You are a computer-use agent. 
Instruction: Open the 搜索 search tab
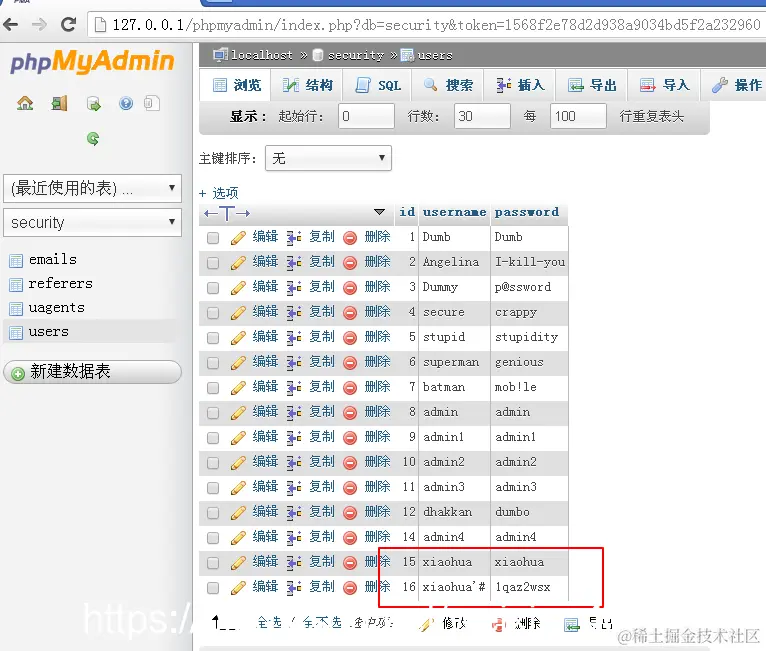click(448, 85)
